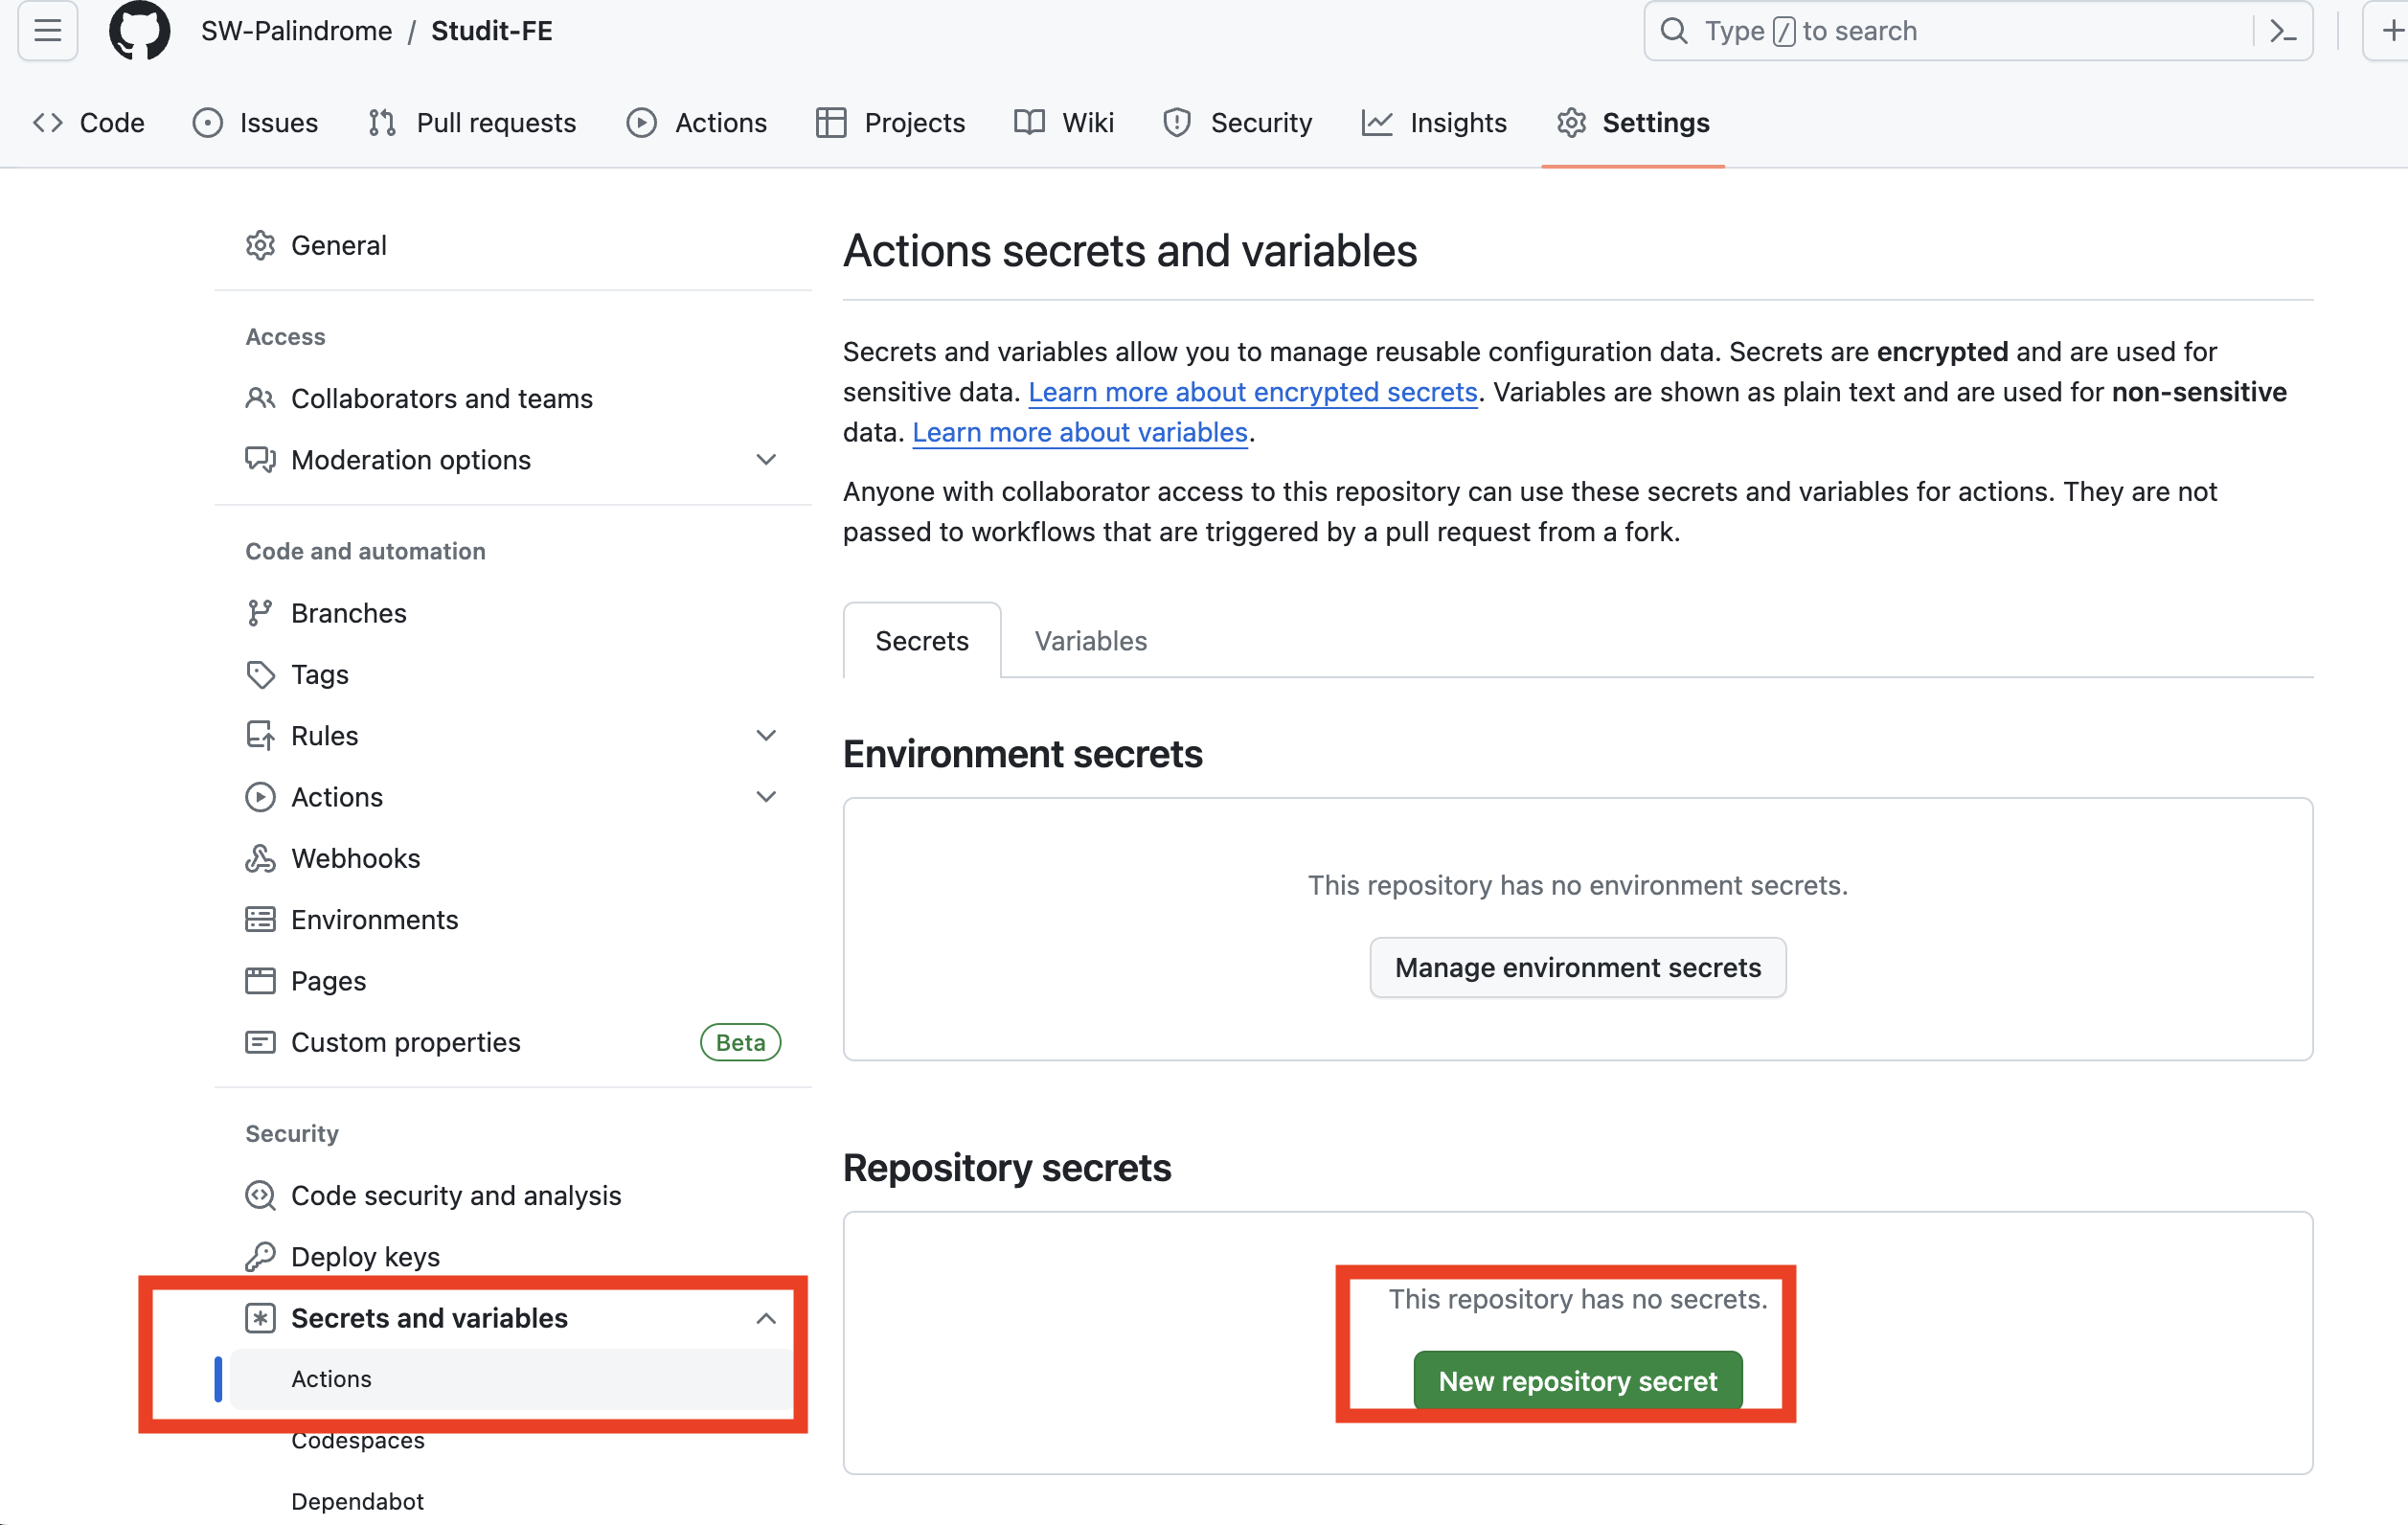
Task: Open the Pull requests tab
Action: pos(472,122)
